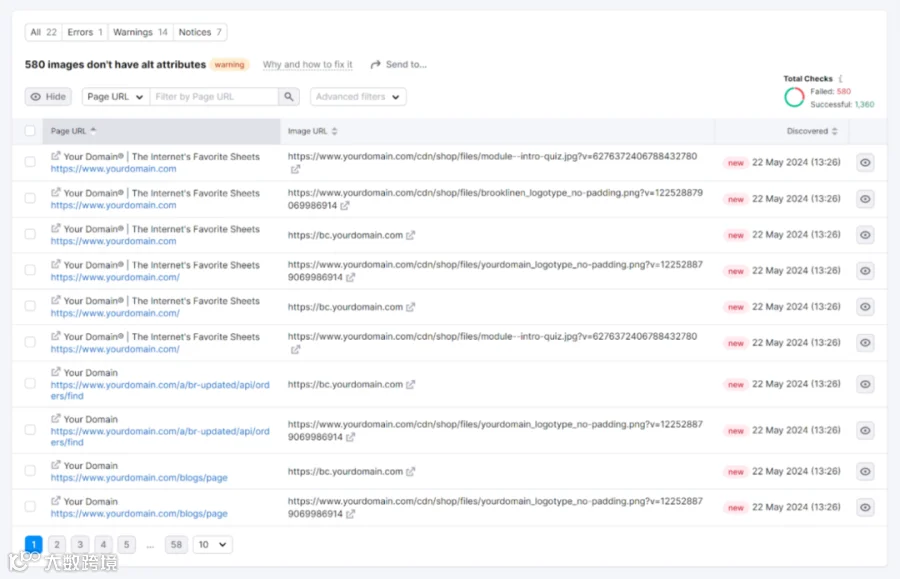Open external icon beside last row Your Domain title
Image resolution: width=900 pixels, height=579 pixels.
(55, 500)
